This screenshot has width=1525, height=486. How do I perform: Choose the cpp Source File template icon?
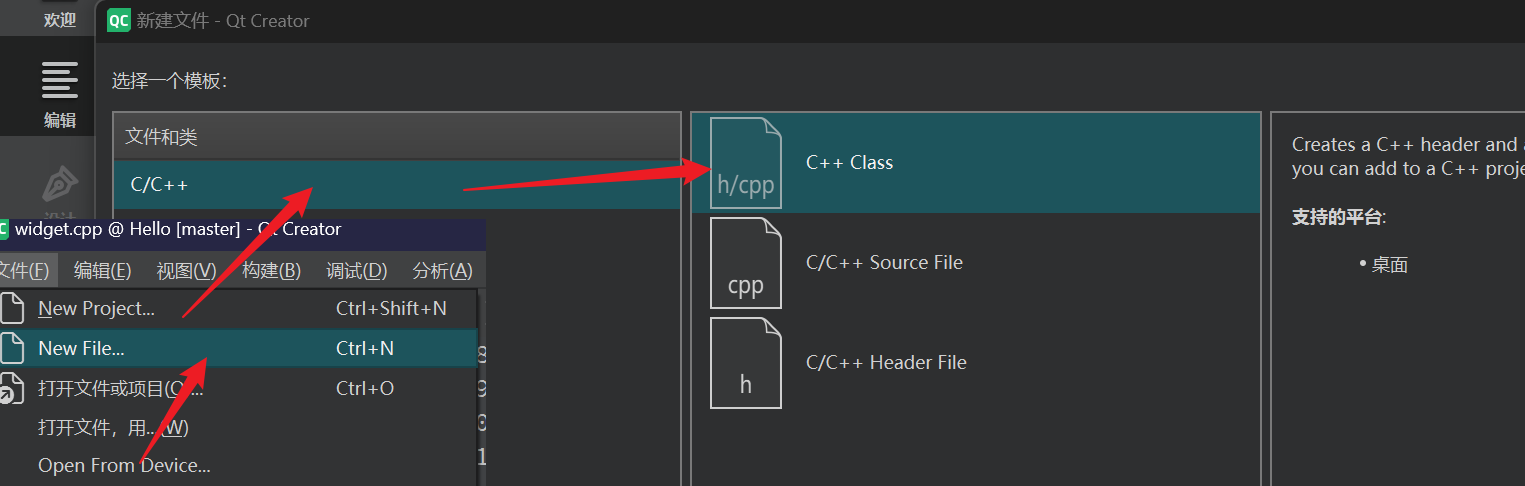tap(745, 263)
